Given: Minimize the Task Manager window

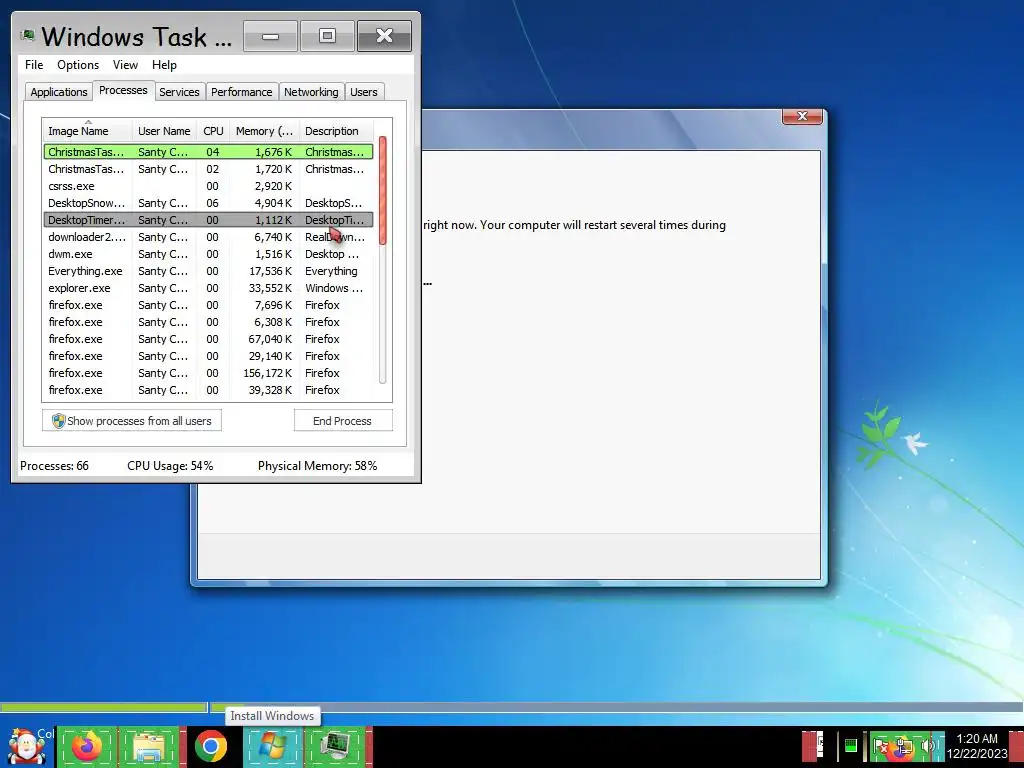Looking at the screenshot, I should point(270,35).
